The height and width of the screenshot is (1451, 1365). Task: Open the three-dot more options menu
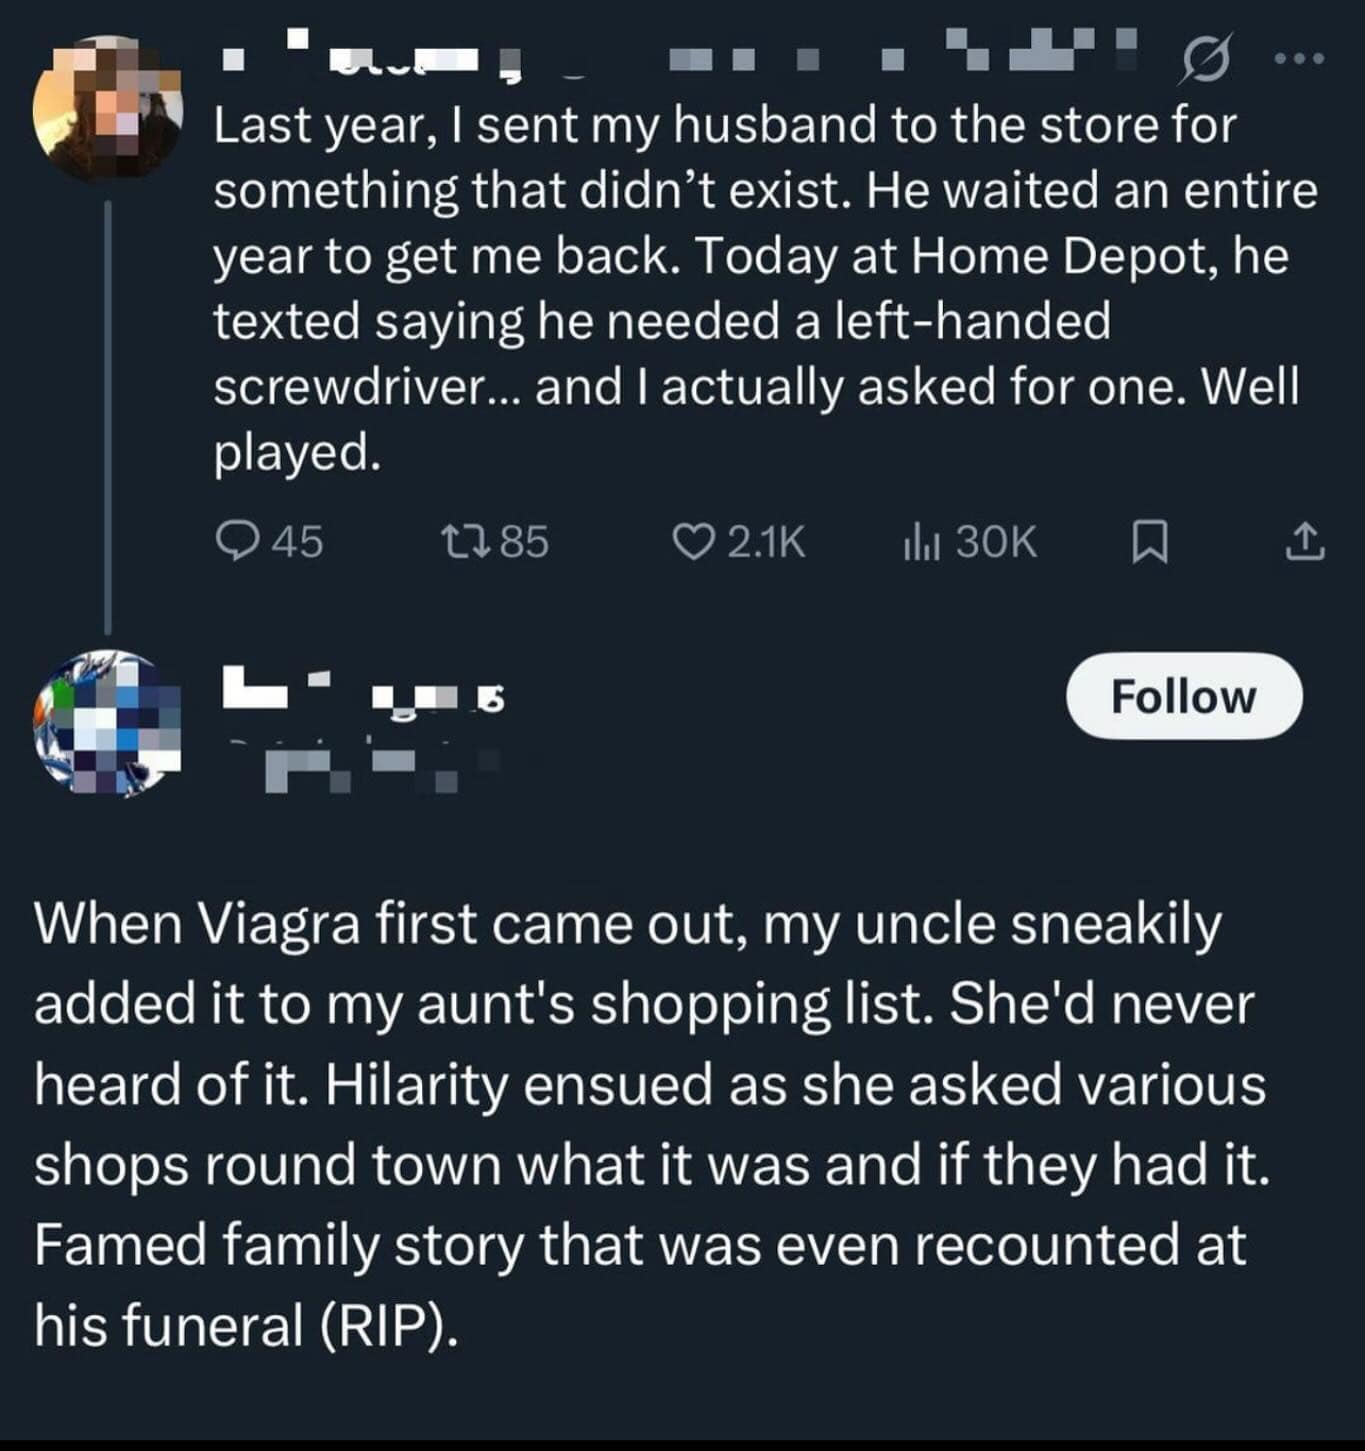[x=1299, y=60]
